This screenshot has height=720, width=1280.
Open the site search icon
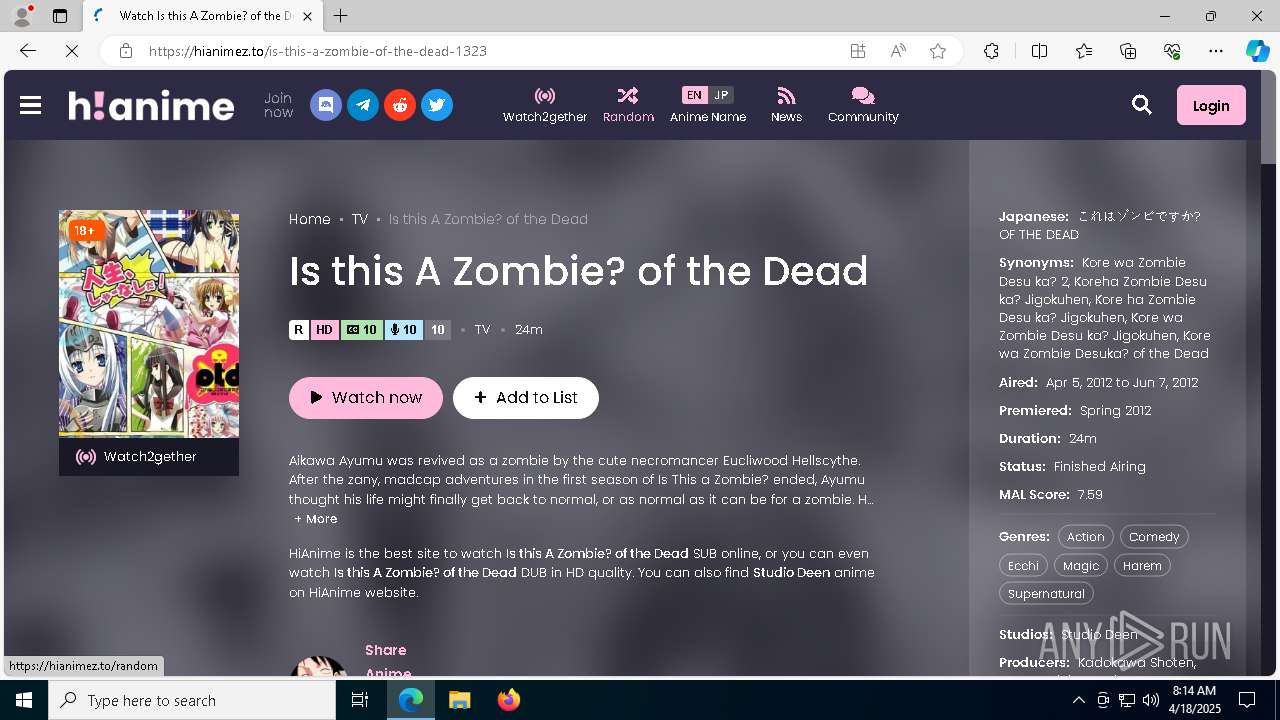tap(1142, 105)
